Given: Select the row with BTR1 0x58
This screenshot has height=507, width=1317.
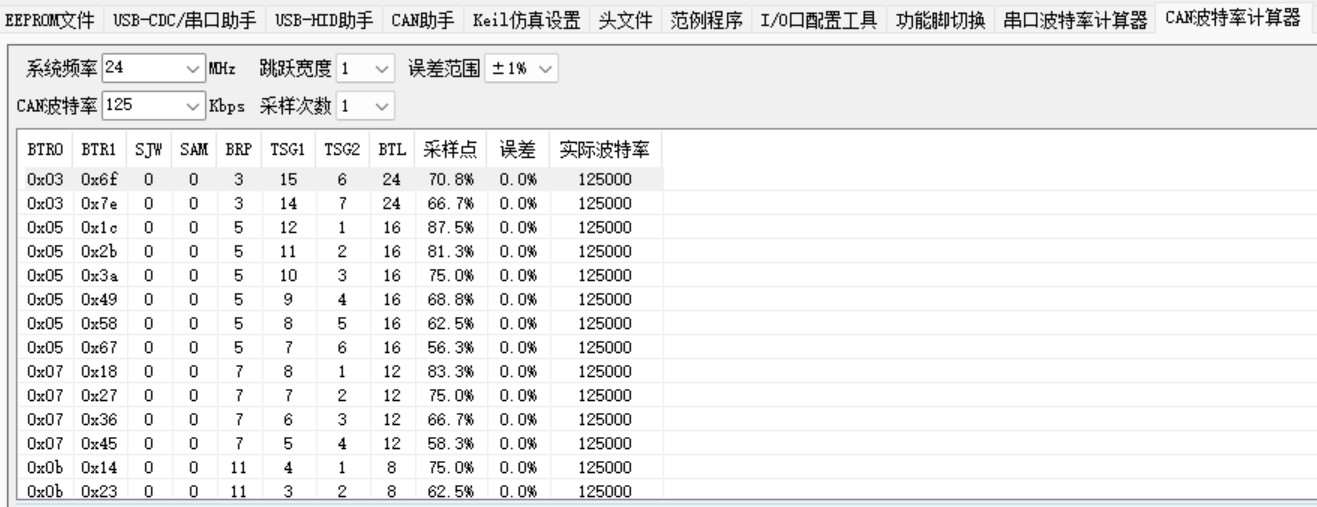Looking at the screenshot, I should 341,323.
